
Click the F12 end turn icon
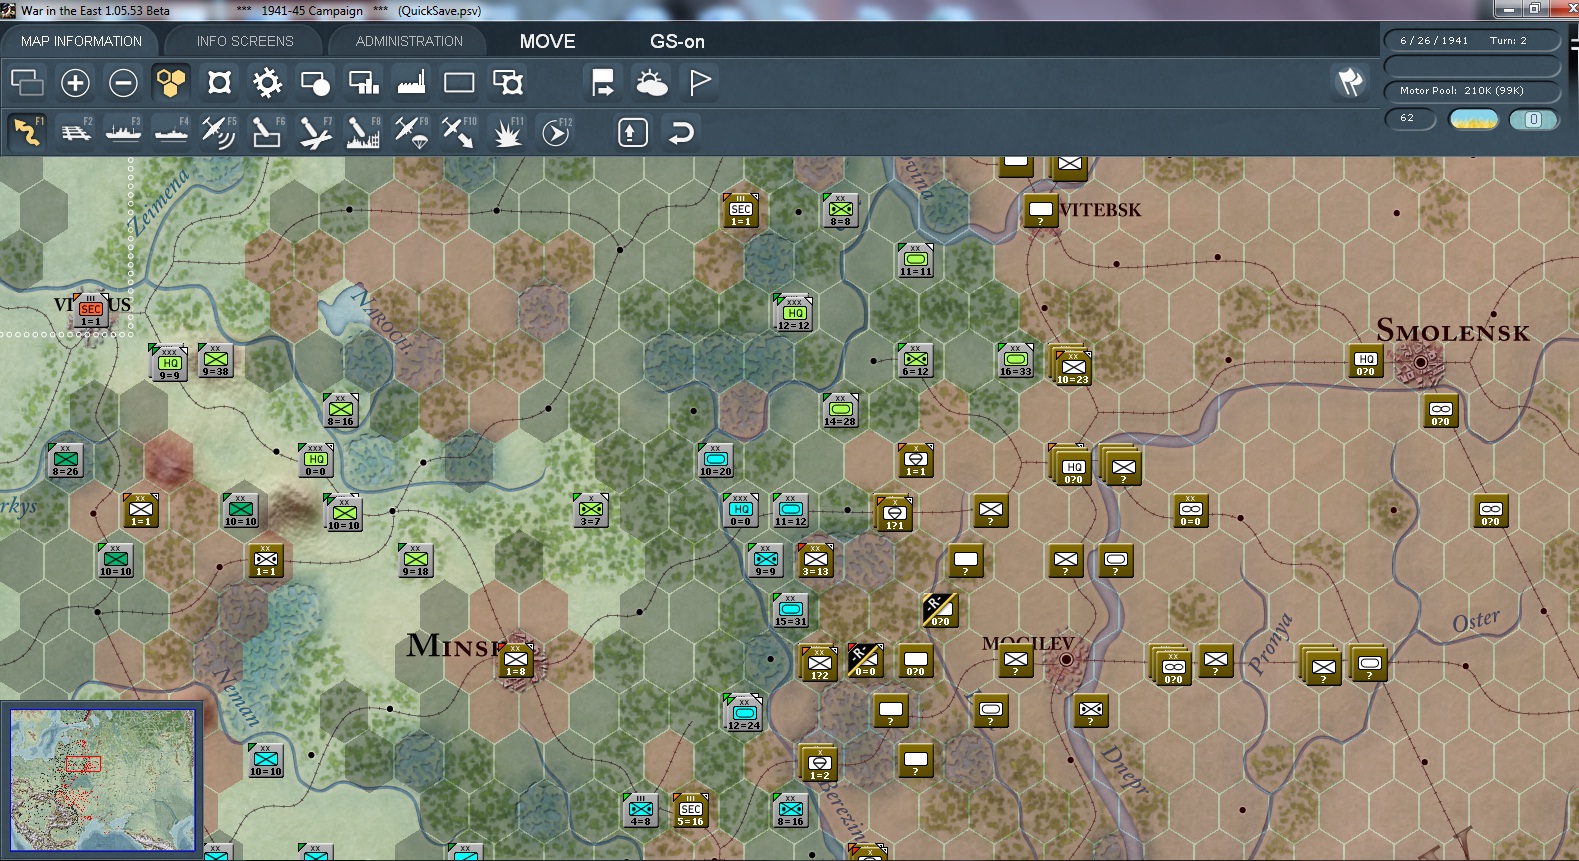click(555, 132)
